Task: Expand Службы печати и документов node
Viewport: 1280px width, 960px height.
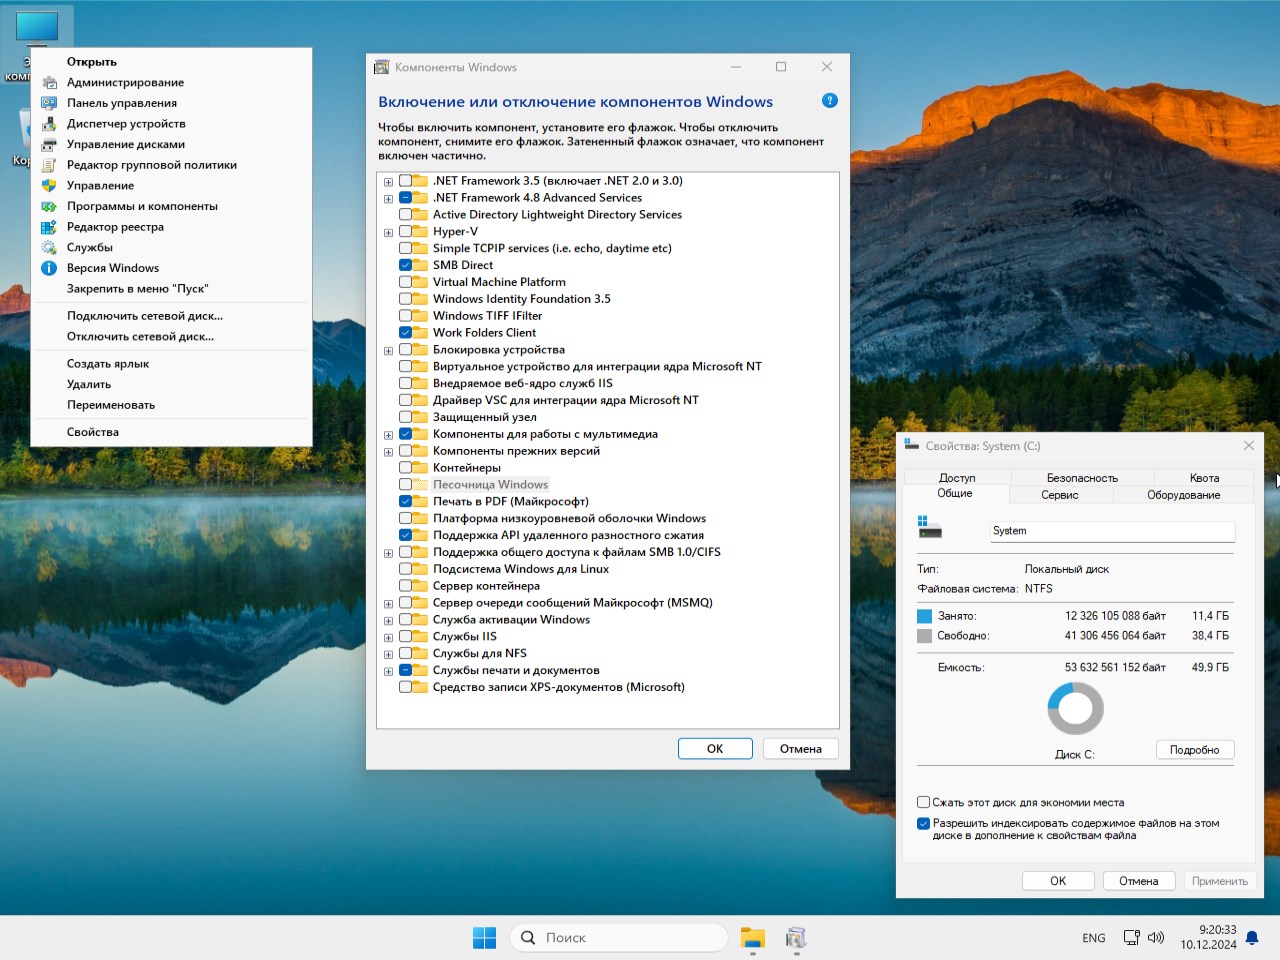Action: coord(388,671)
